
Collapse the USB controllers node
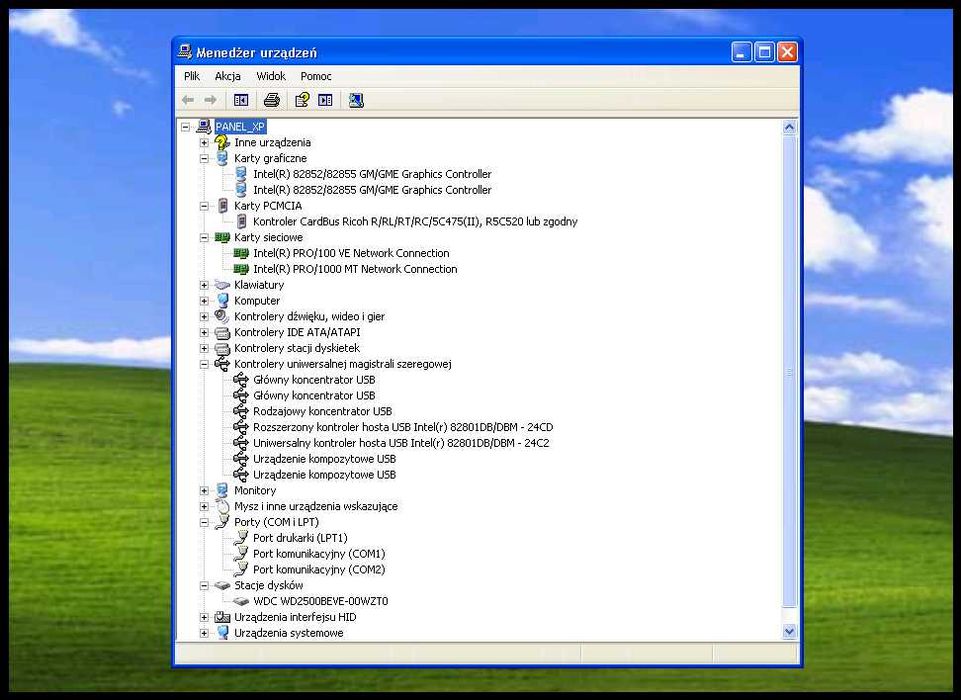pyautogui.click(x=204, y=364)
